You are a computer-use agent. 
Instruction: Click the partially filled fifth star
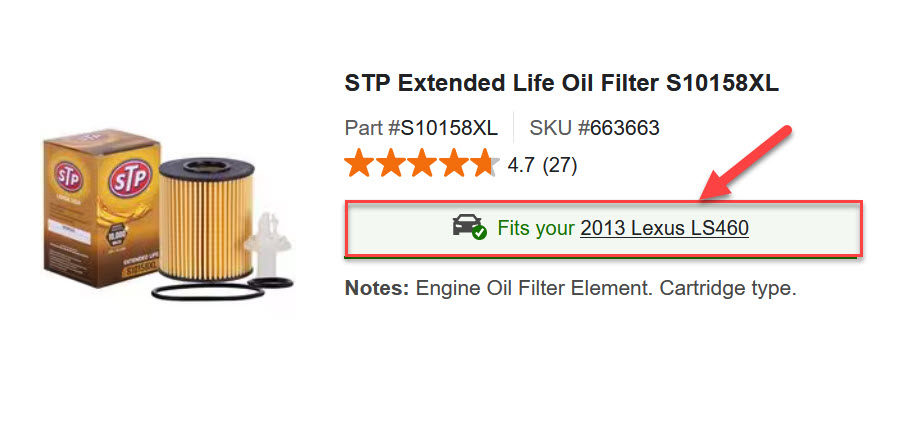484,163
